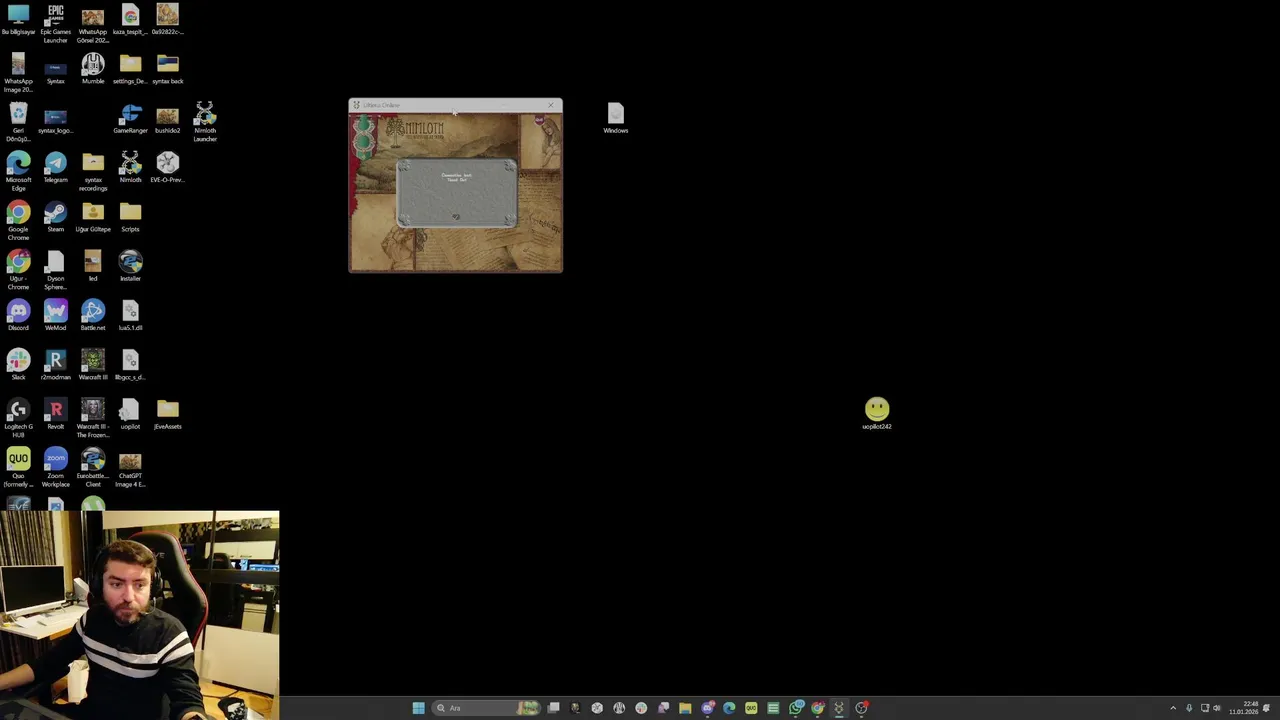Select the Nimloth Launcher desktop icon
The width and height of the screenshot is (1280, 720).
(x=205, y=122)
